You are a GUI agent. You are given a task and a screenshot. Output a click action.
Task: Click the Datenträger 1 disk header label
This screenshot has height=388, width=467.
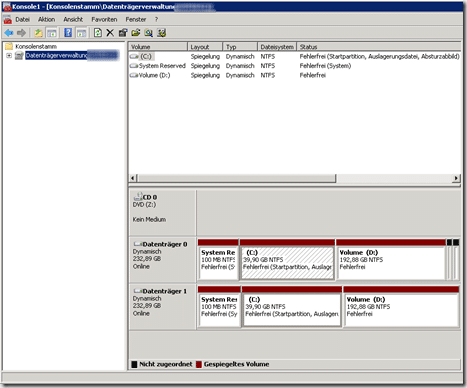pyautogui.click(x=165, y=291)
